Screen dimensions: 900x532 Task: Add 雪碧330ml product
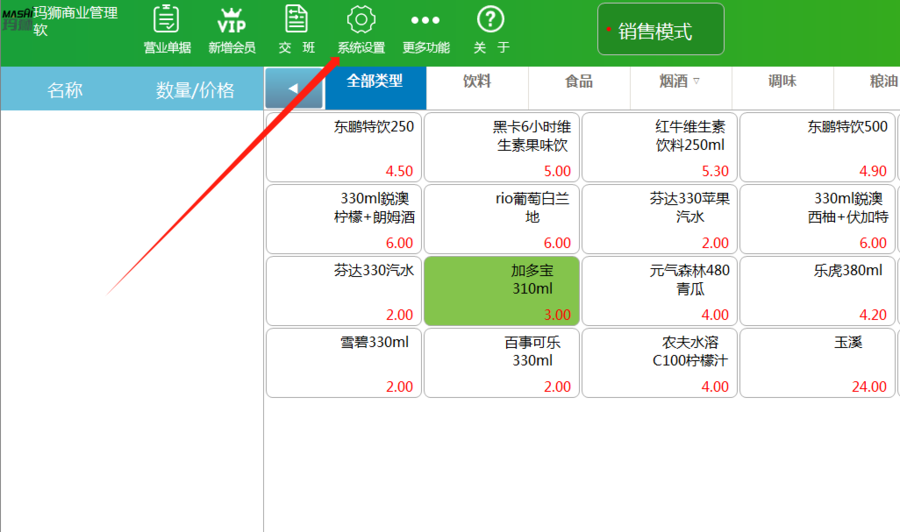(344, 363)
